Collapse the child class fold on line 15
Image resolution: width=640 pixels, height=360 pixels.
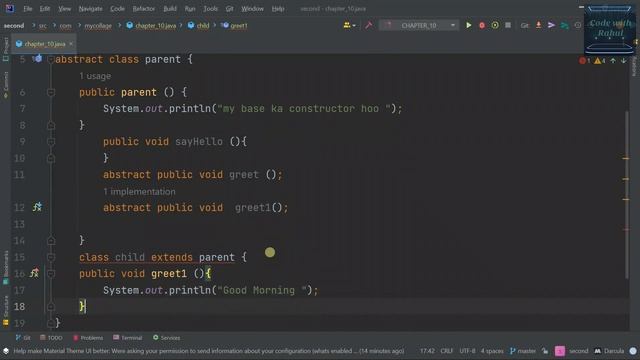[51, 258]
